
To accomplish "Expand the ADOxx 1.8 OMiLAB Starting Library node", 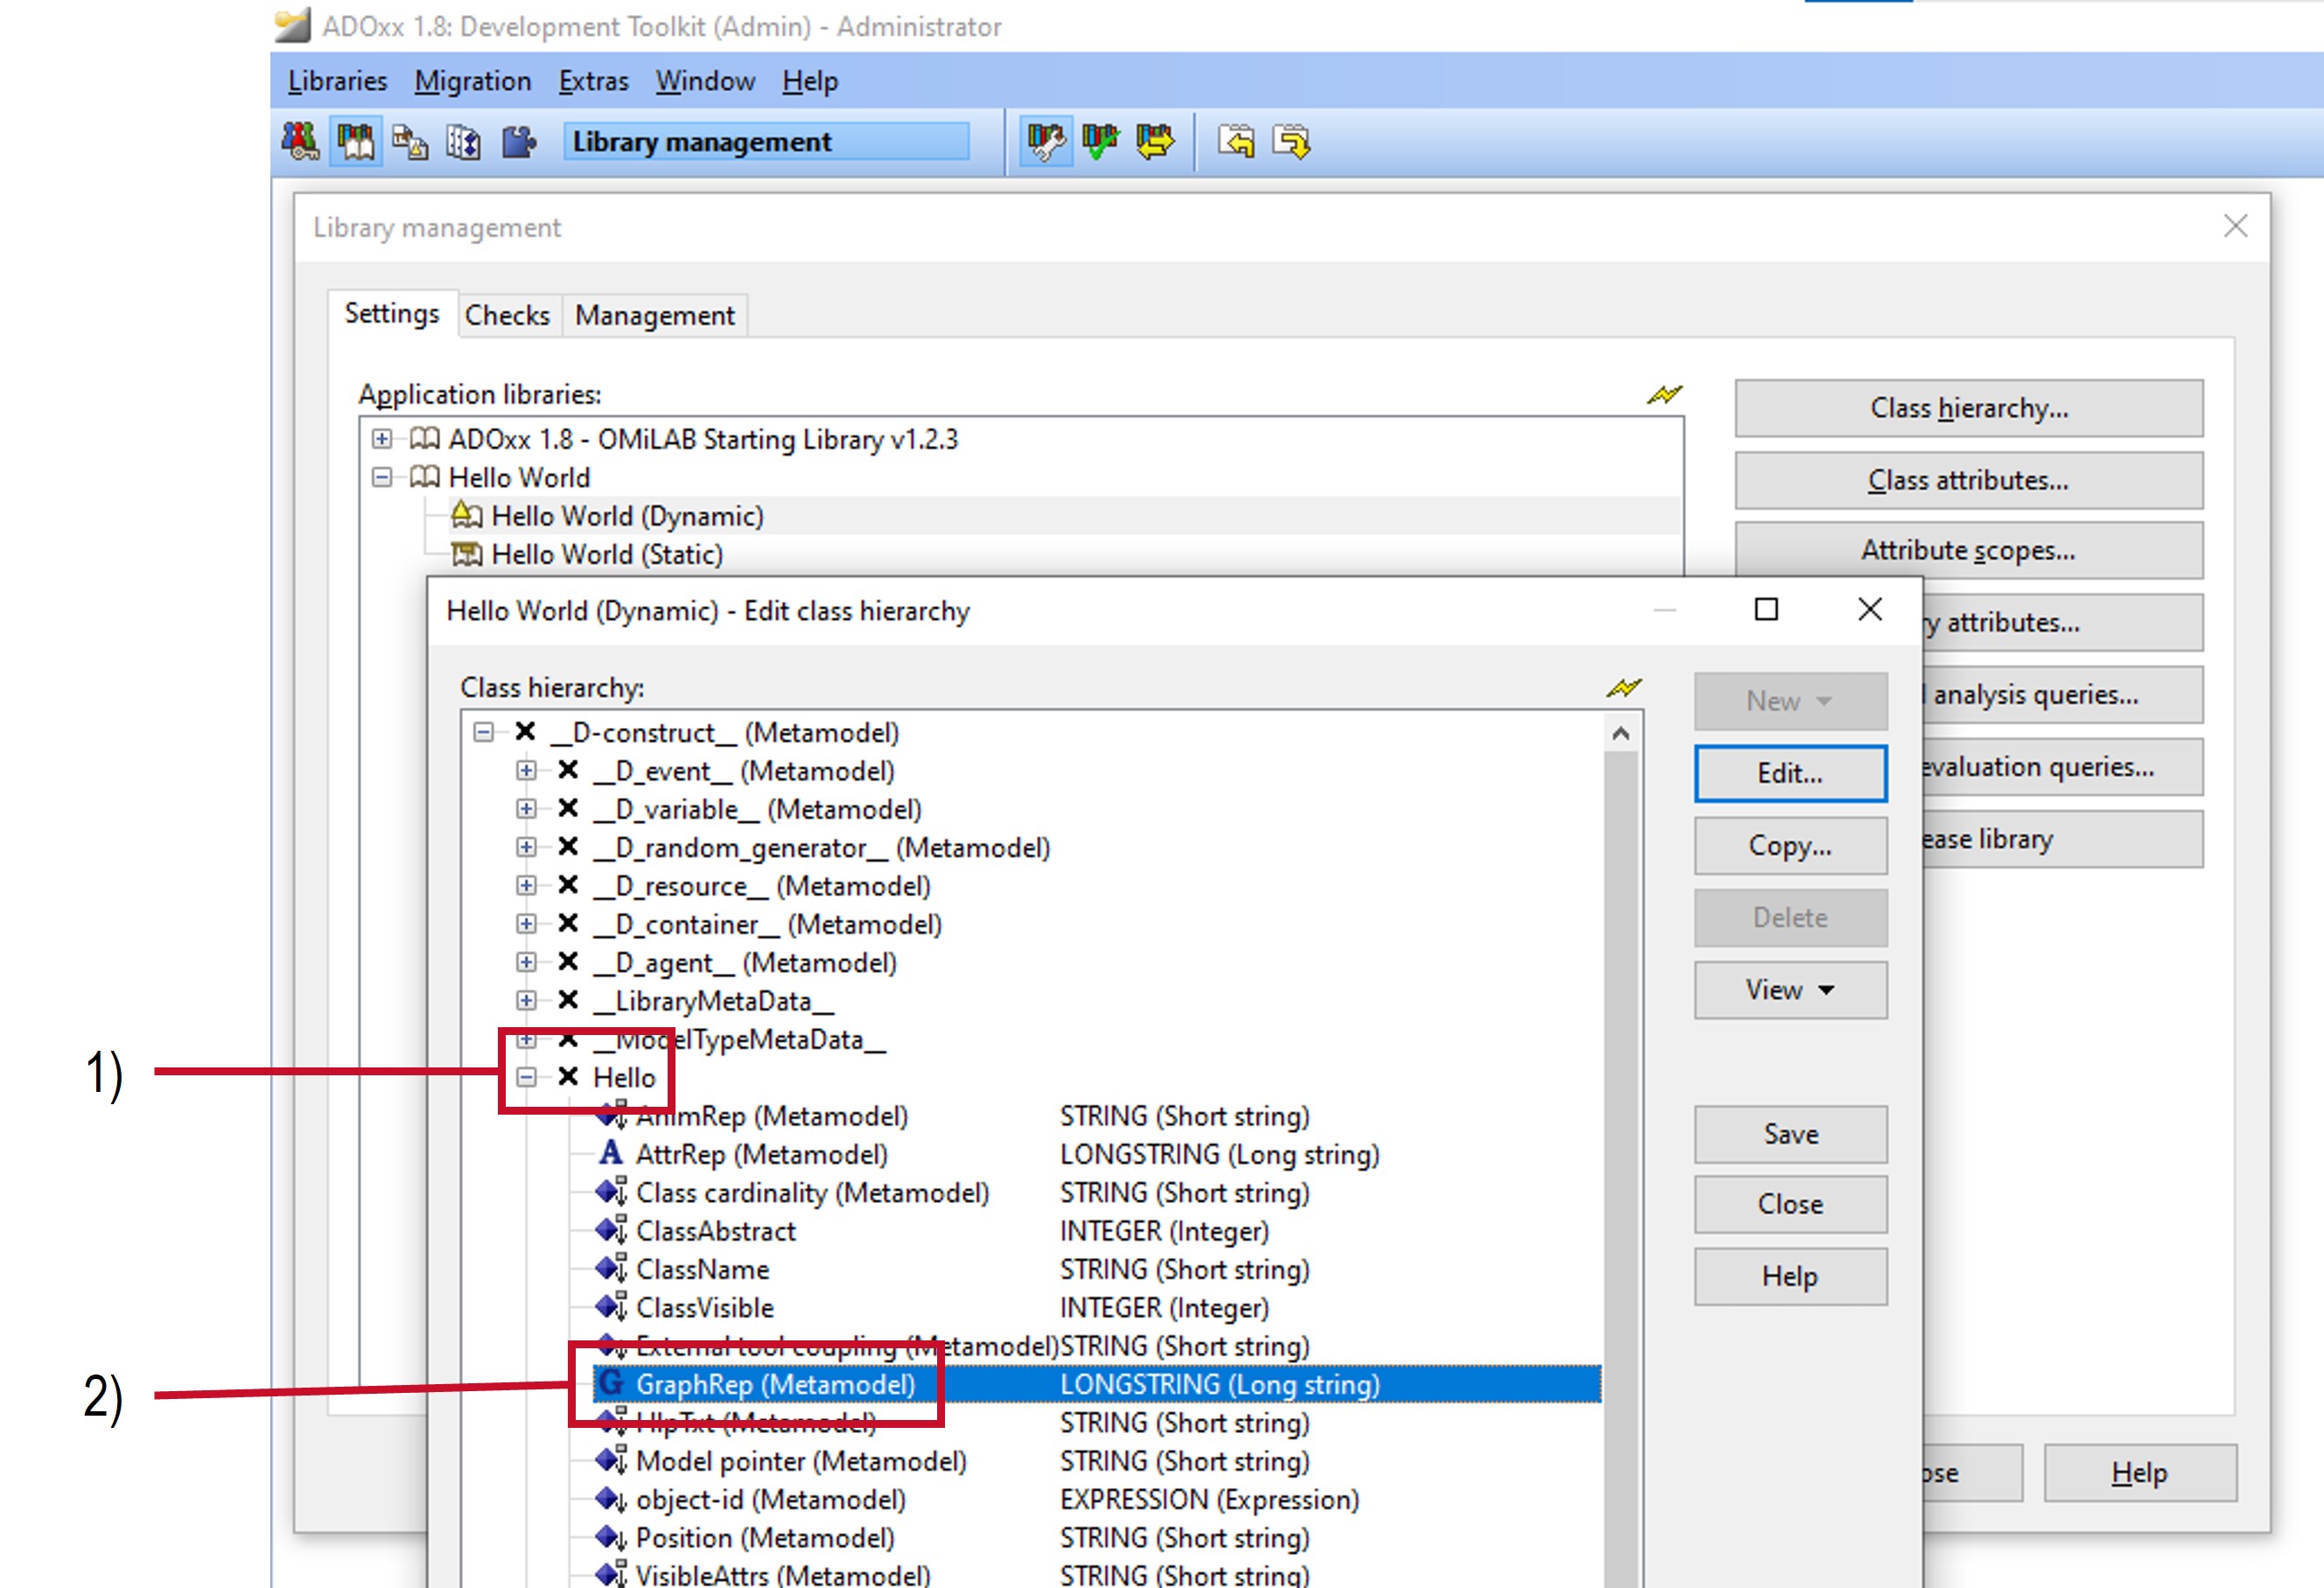I will [381, 438].
